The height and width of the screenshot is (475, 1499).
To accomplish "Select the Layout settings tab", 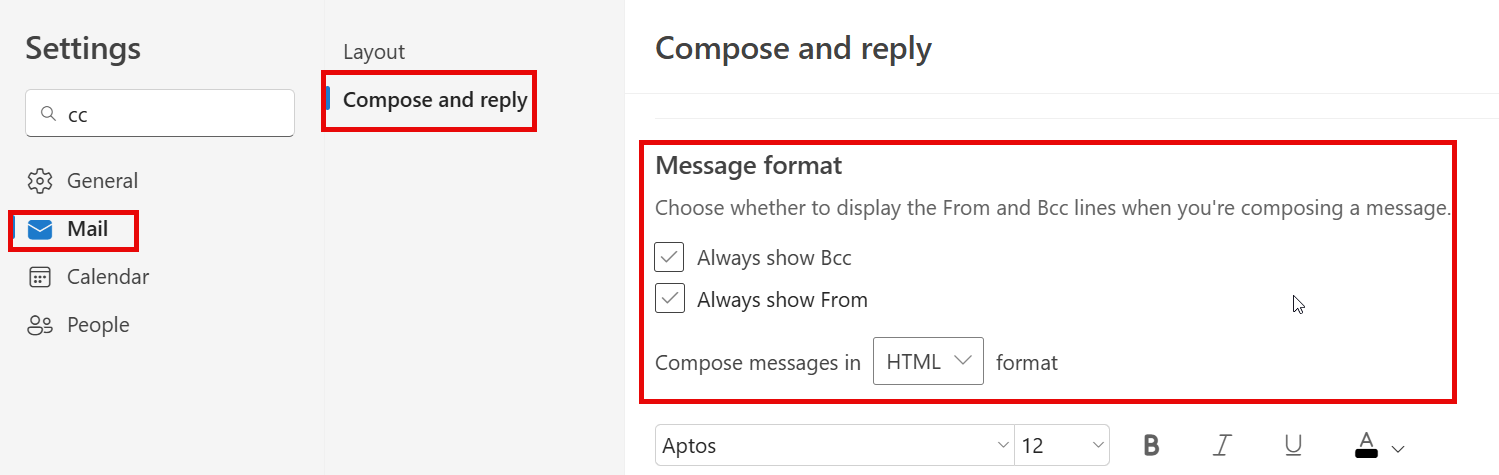I will [x=374, y=52].
